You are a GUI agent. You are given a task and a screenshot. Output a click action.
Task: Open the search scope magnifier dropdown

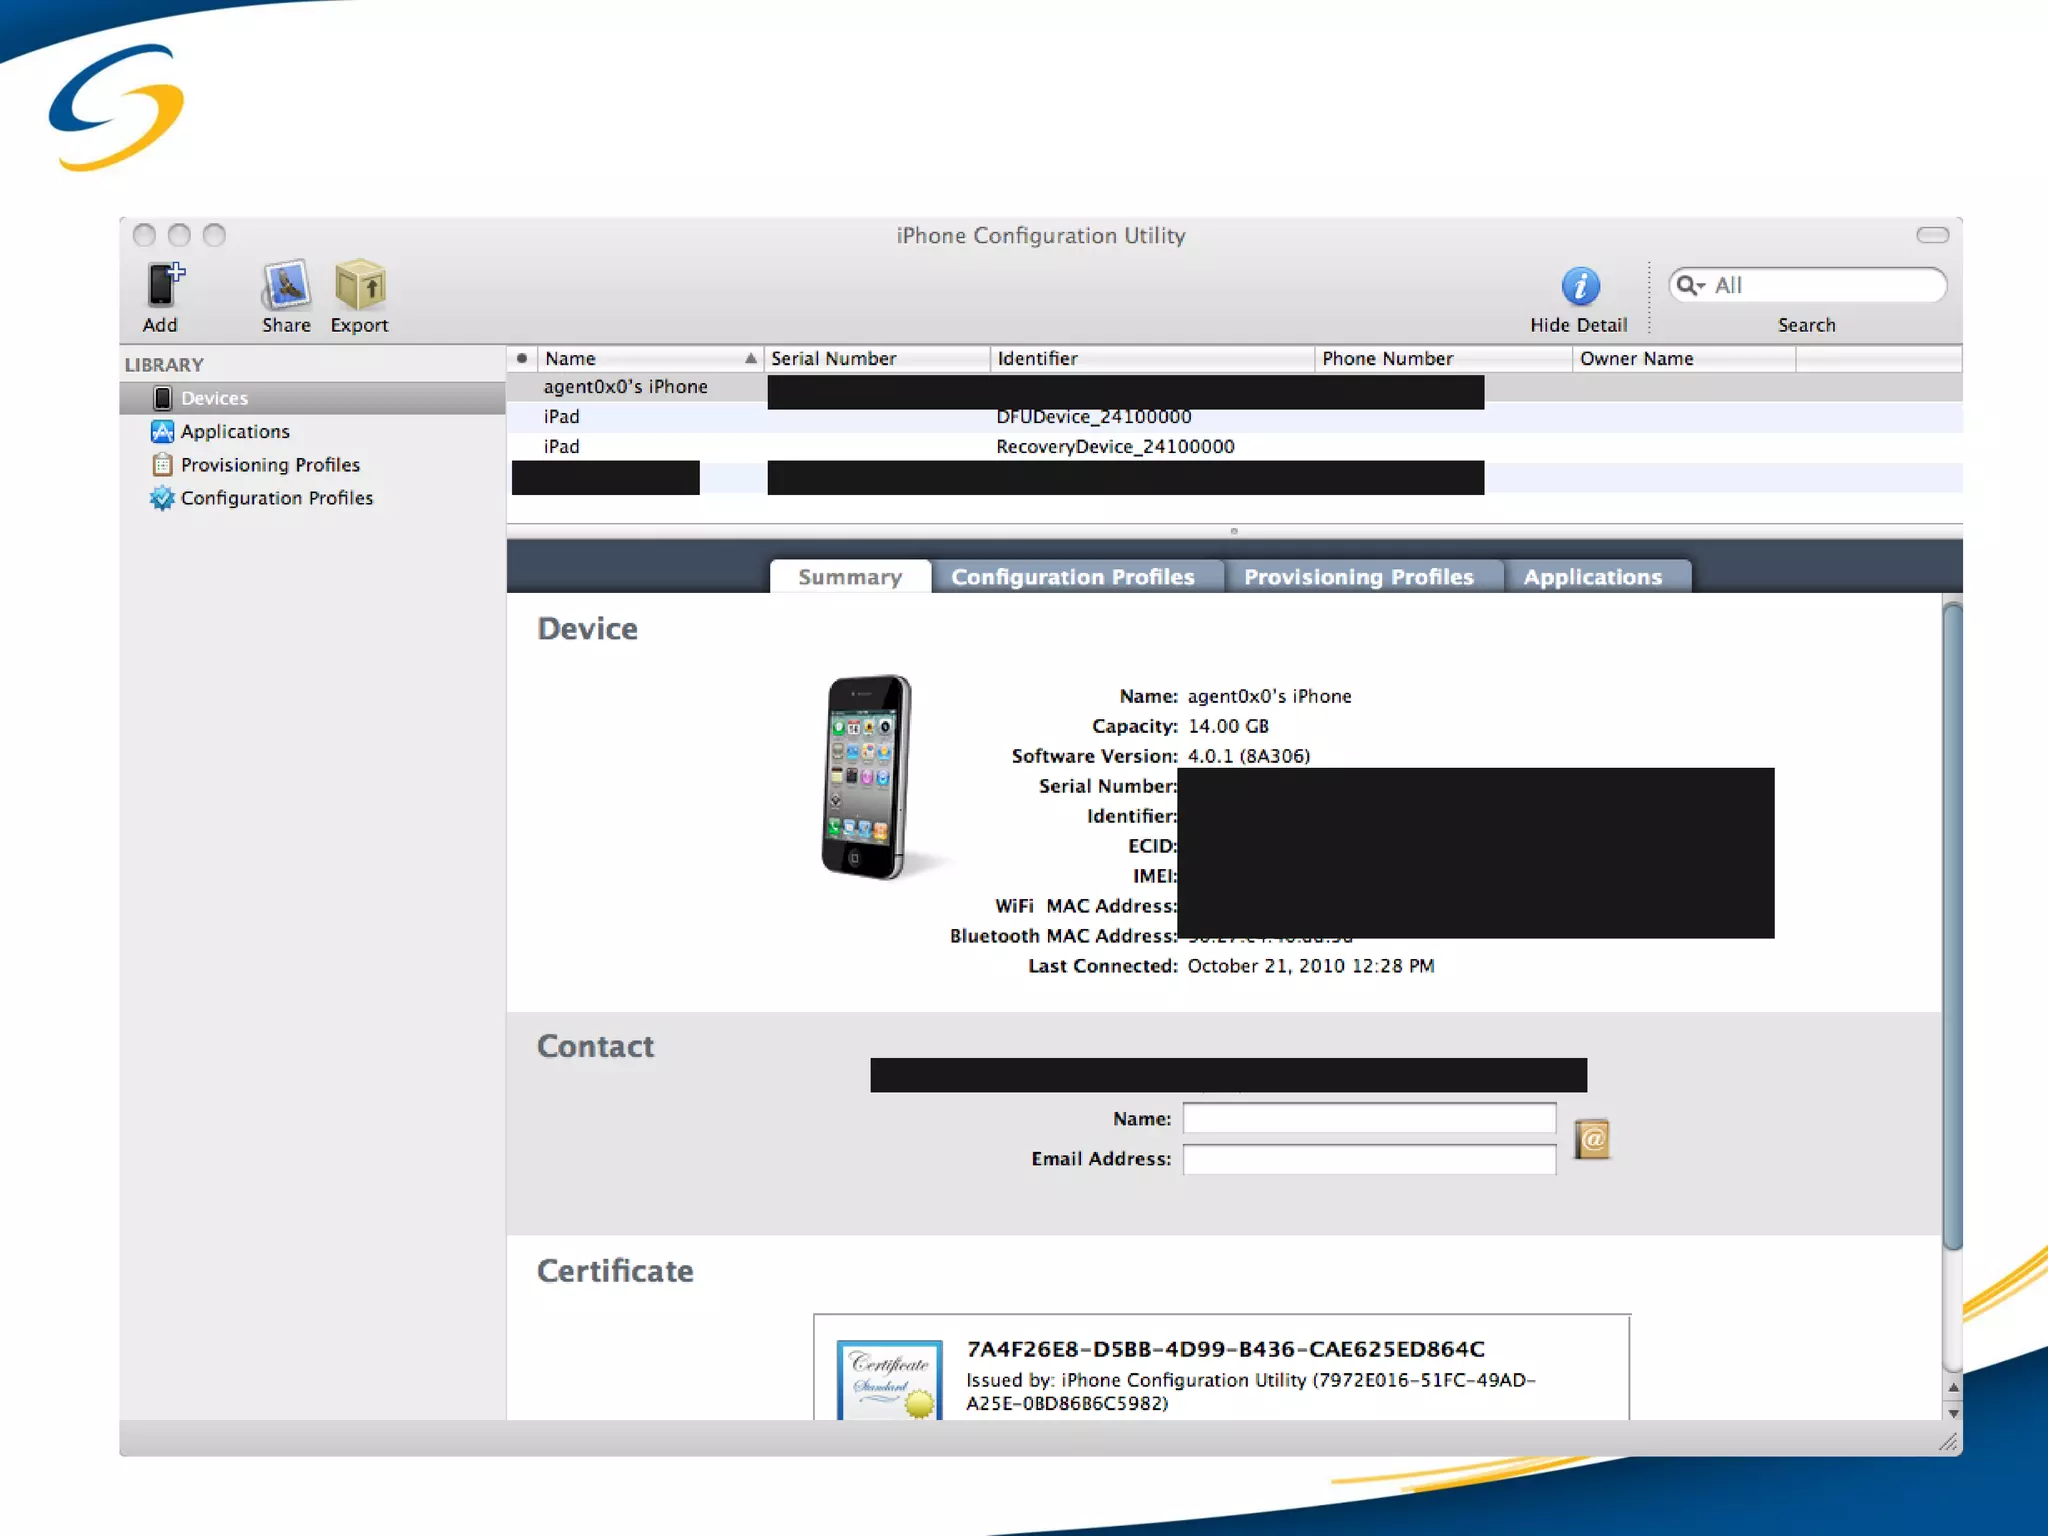tap(1690, 286)
